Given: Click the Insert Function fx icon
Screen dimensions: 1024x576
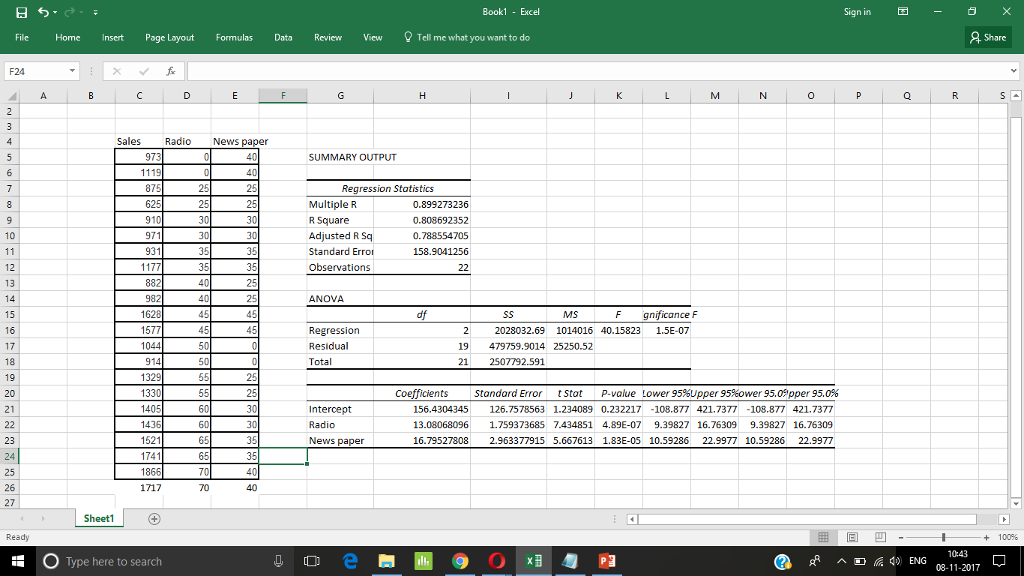Looking at the screenshot, I should (172, 72).
